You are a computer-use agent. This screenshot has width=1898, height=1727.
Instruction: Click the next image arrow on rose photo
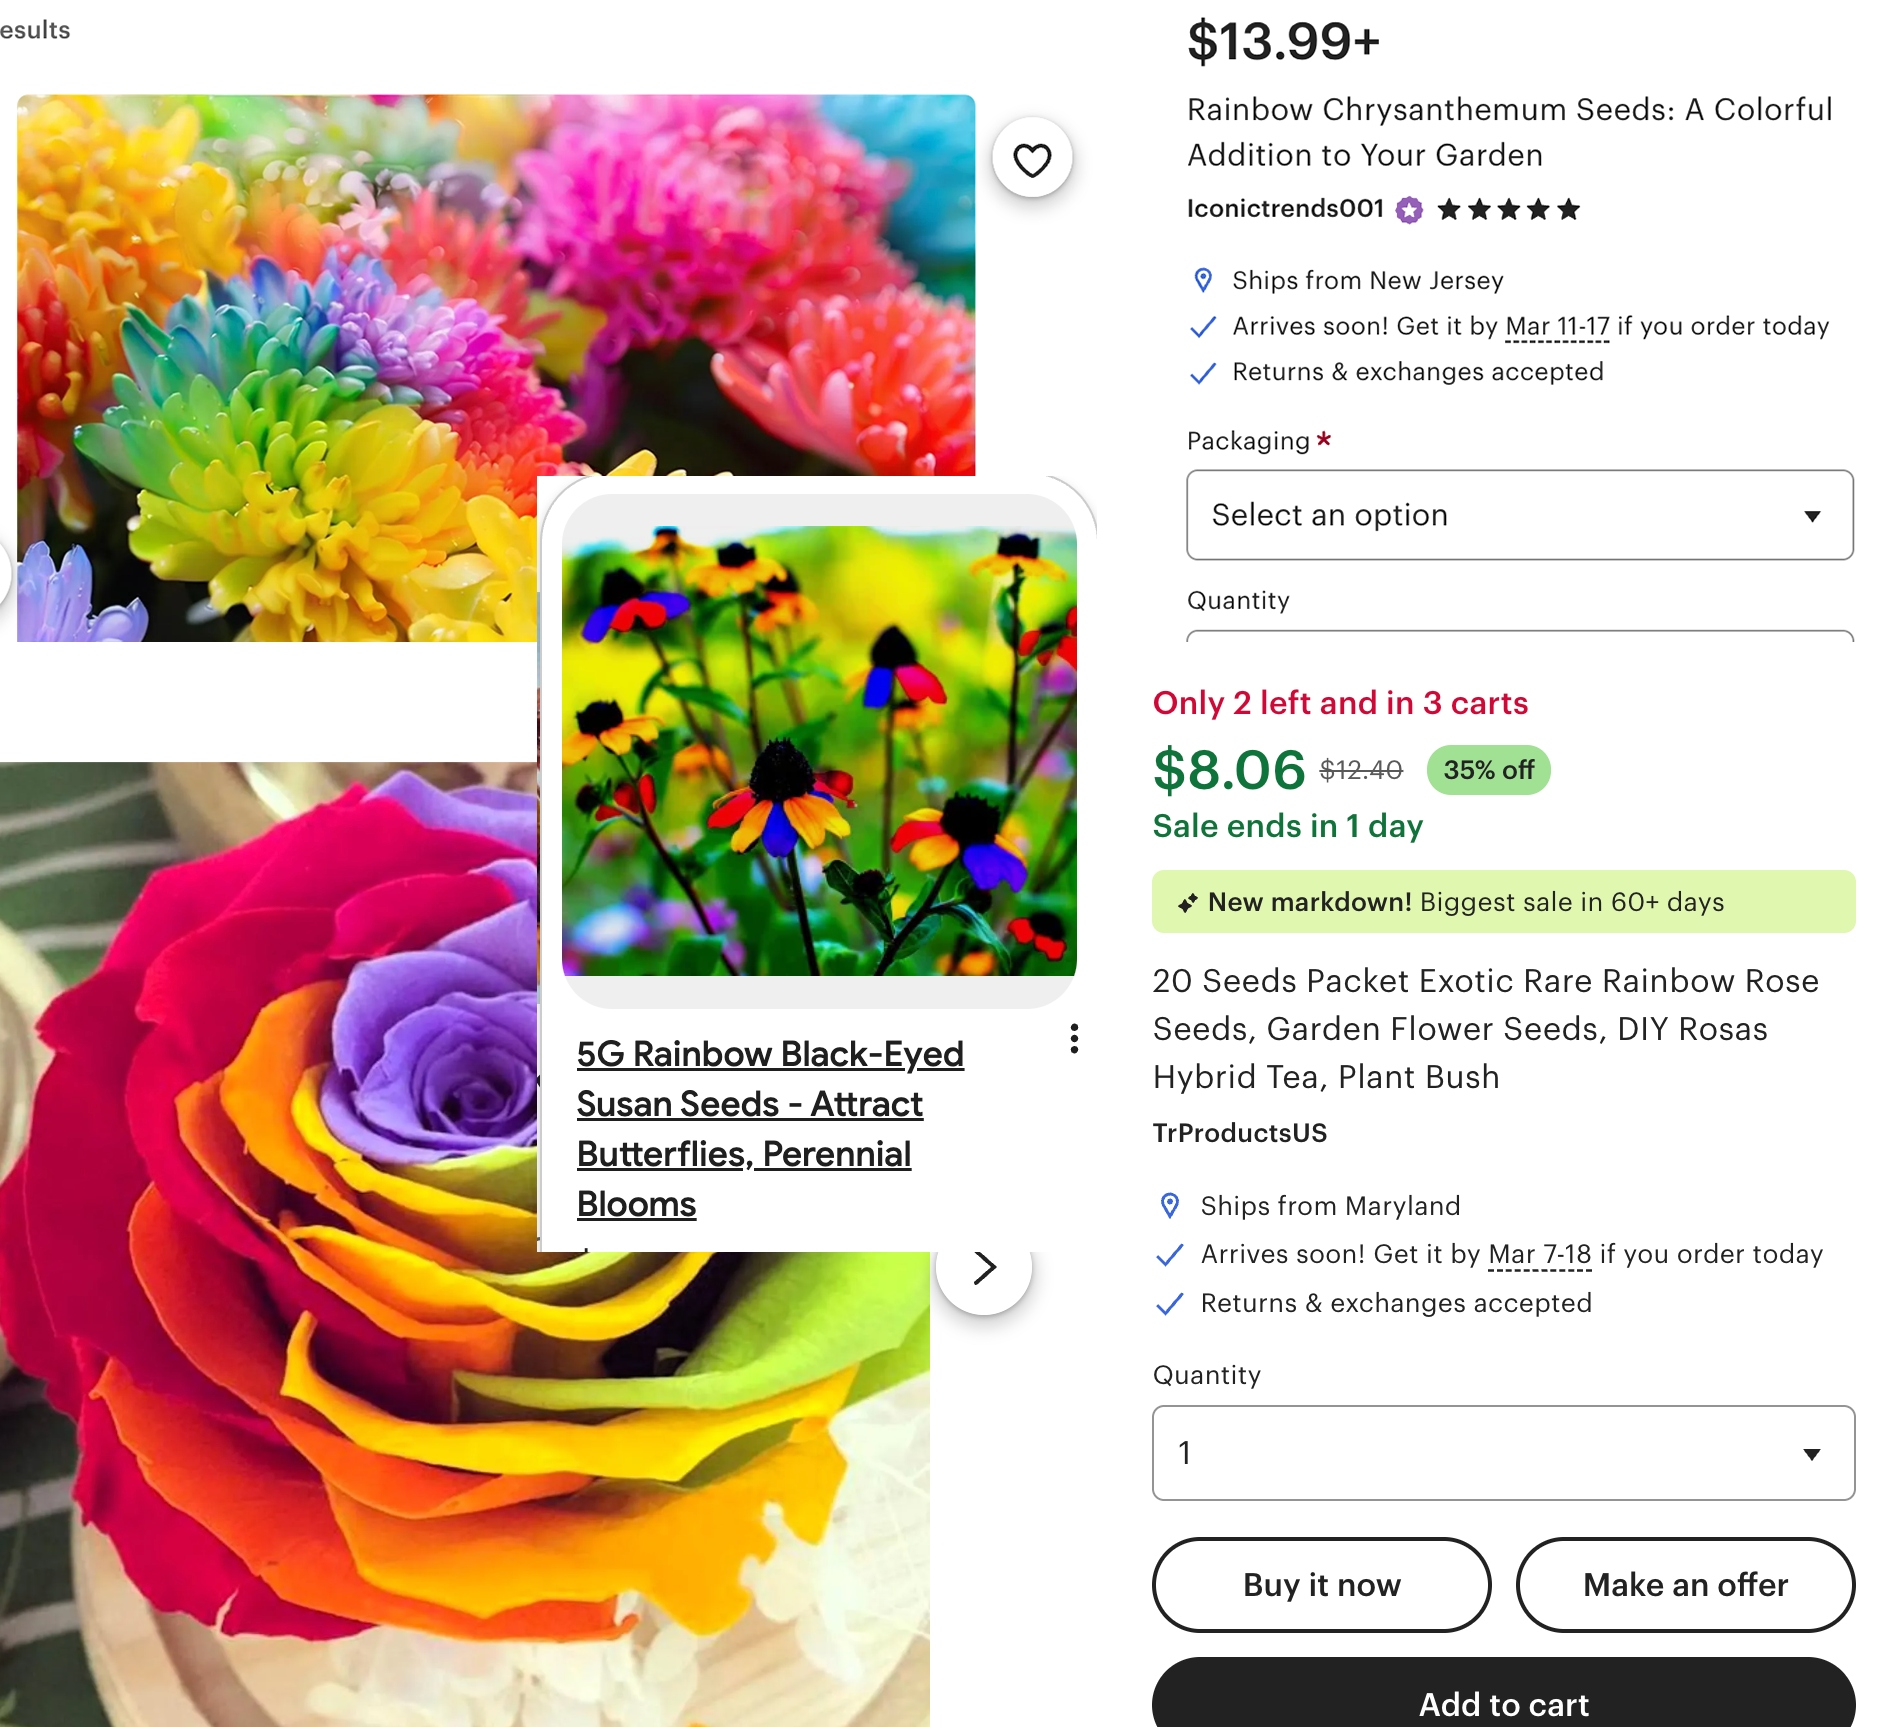pos(984,1267)
